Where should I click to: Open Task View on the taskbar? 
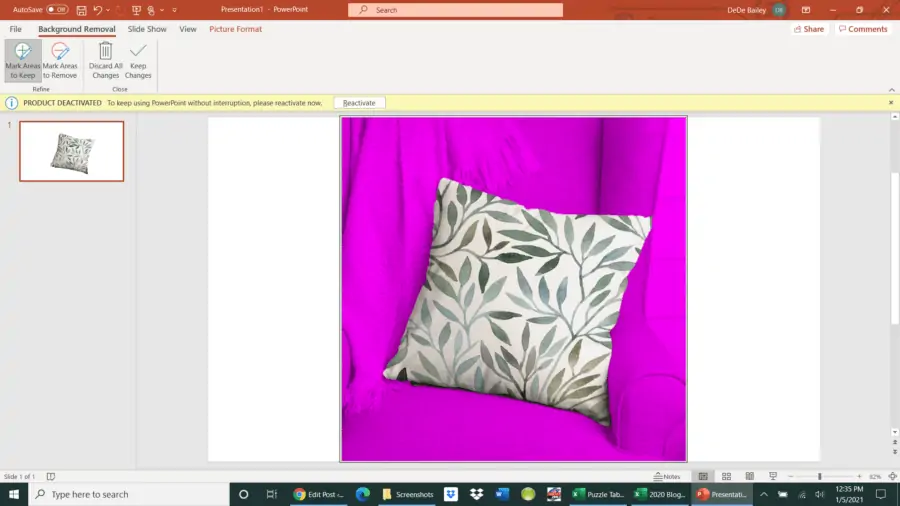pos(271,494)
